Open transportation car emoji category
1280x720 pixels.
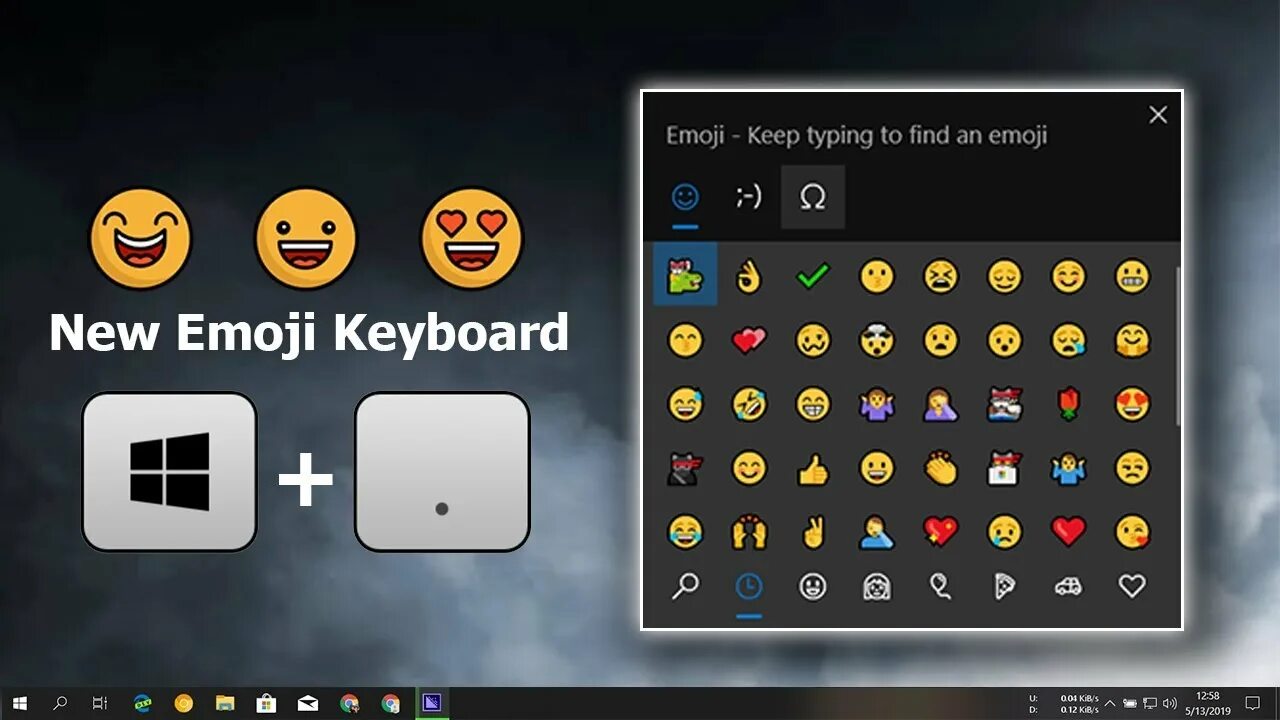tap(1068, 586)
